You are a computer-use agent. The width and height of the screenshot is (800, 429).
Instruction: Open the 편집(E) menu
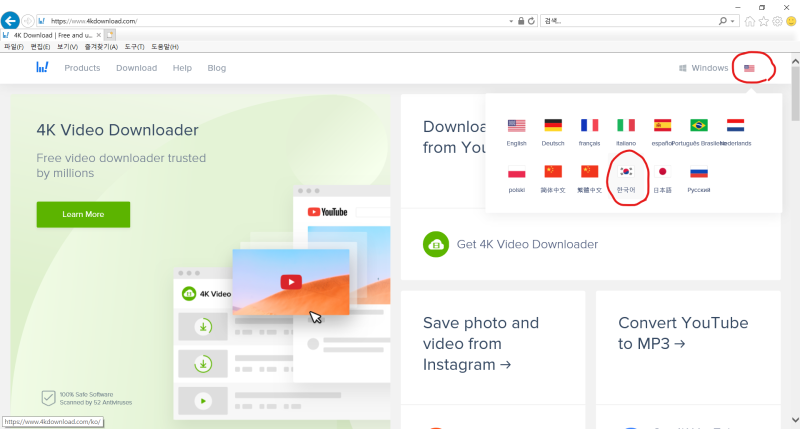[x=40, y=46]
